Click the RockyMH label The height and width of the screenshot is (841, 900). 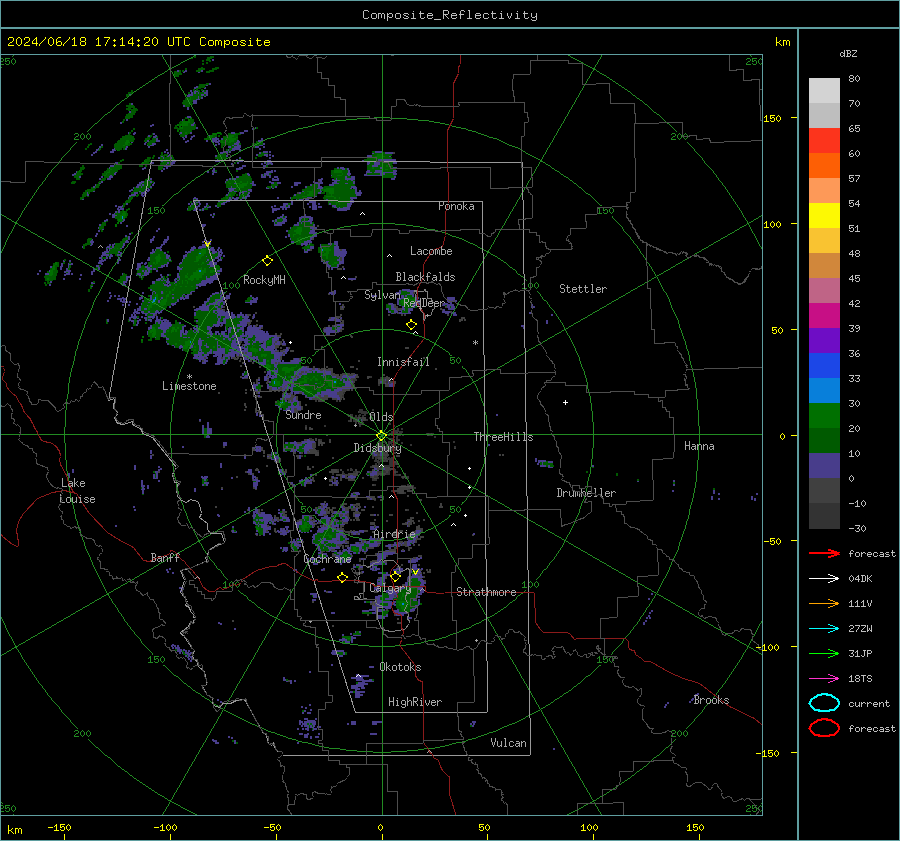point(264,280)
